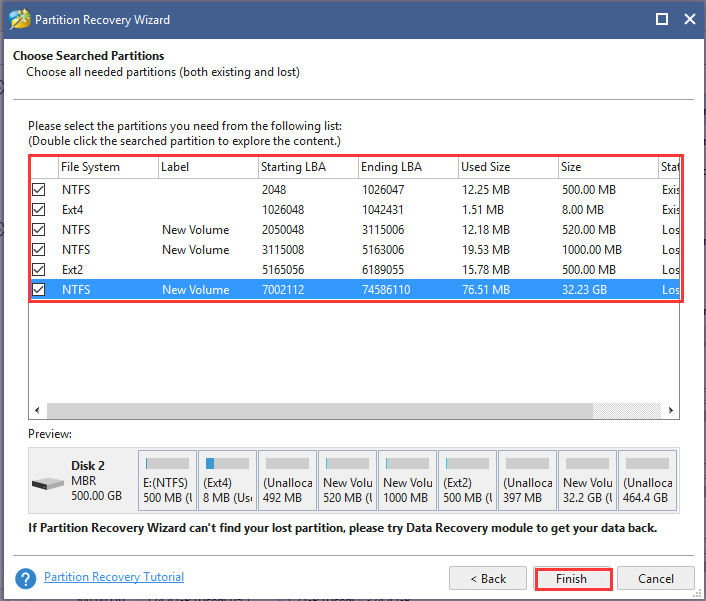Sort by Label column header
This screenshot has width=706, height=601.
coord(208,167)
